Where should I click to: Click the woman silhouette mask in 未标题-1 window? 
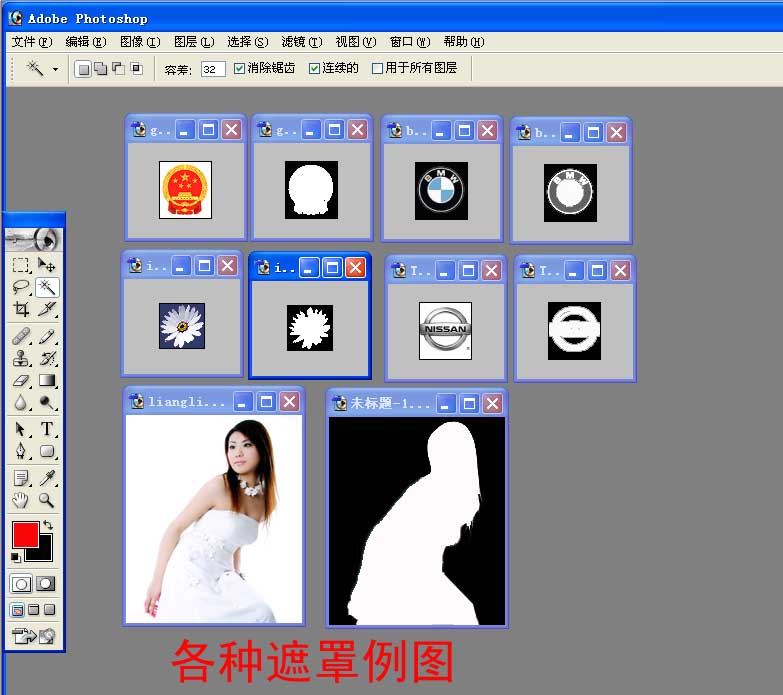coord(417,521)
